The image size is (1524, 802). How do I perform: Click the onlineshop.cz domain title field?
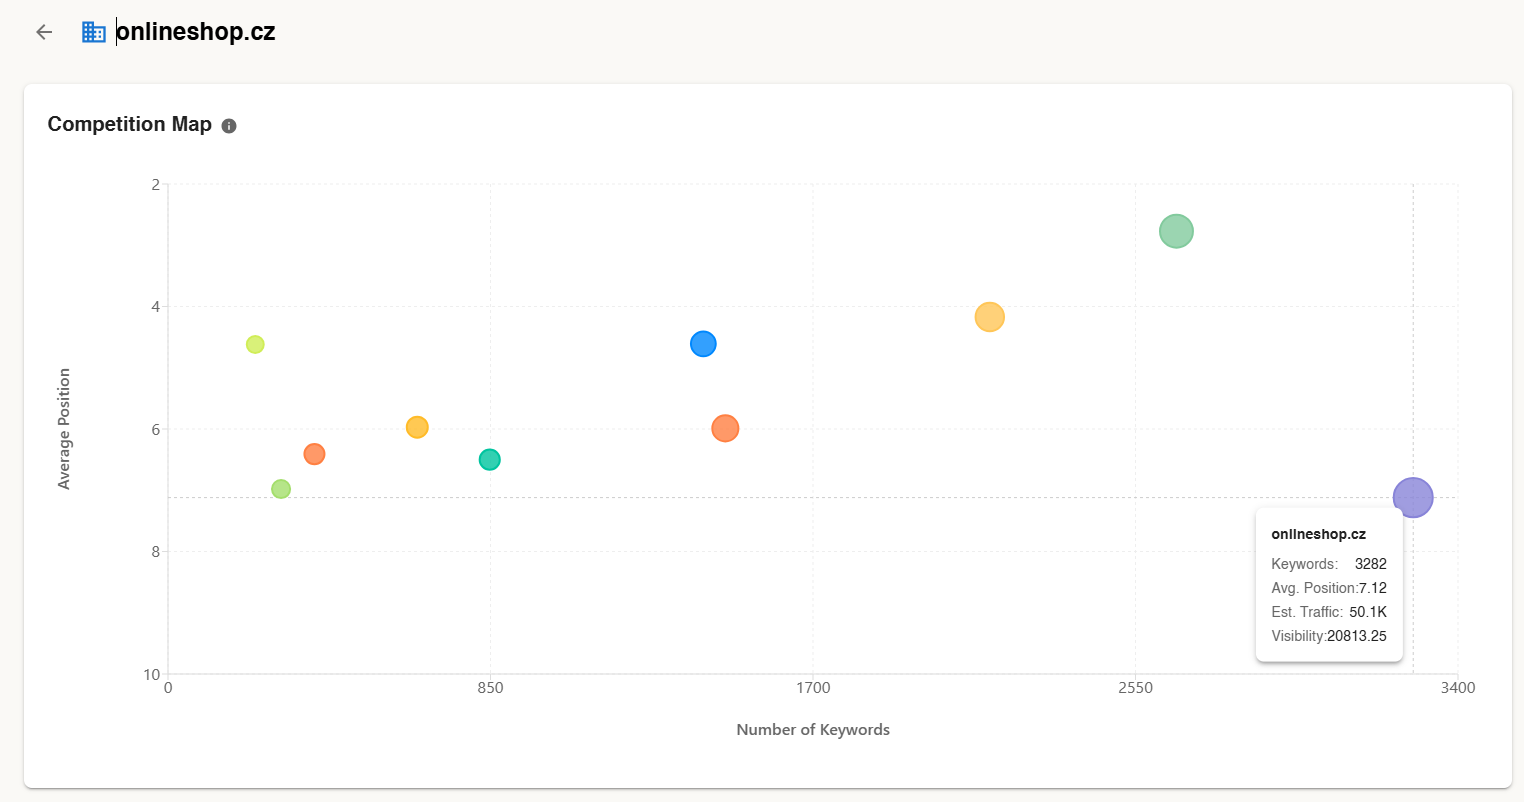tap(196, 32)
